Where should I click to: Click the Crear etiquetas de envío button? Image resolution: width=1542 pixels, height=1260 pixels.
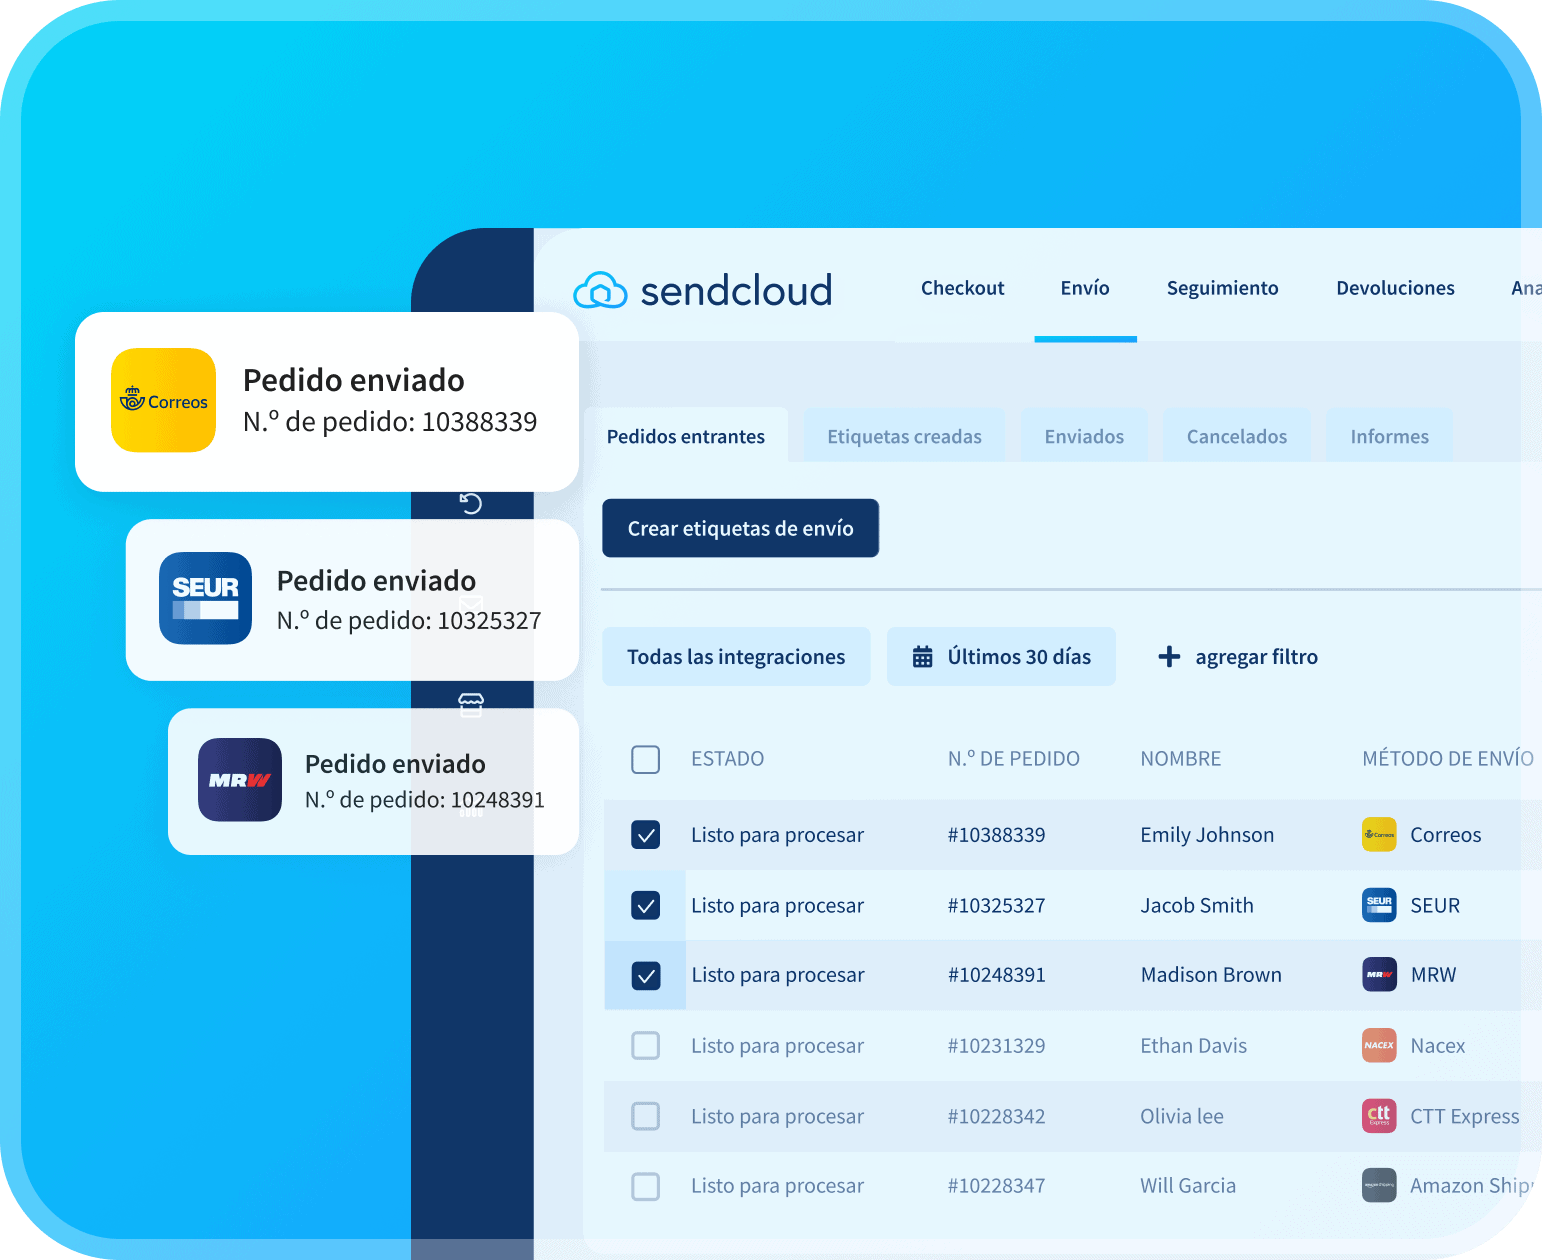[740, 528]
